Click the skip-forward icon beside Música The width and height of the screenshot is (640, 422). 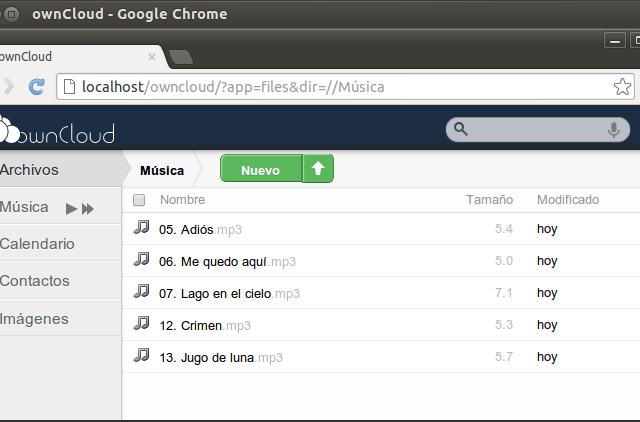pos(88,209)
